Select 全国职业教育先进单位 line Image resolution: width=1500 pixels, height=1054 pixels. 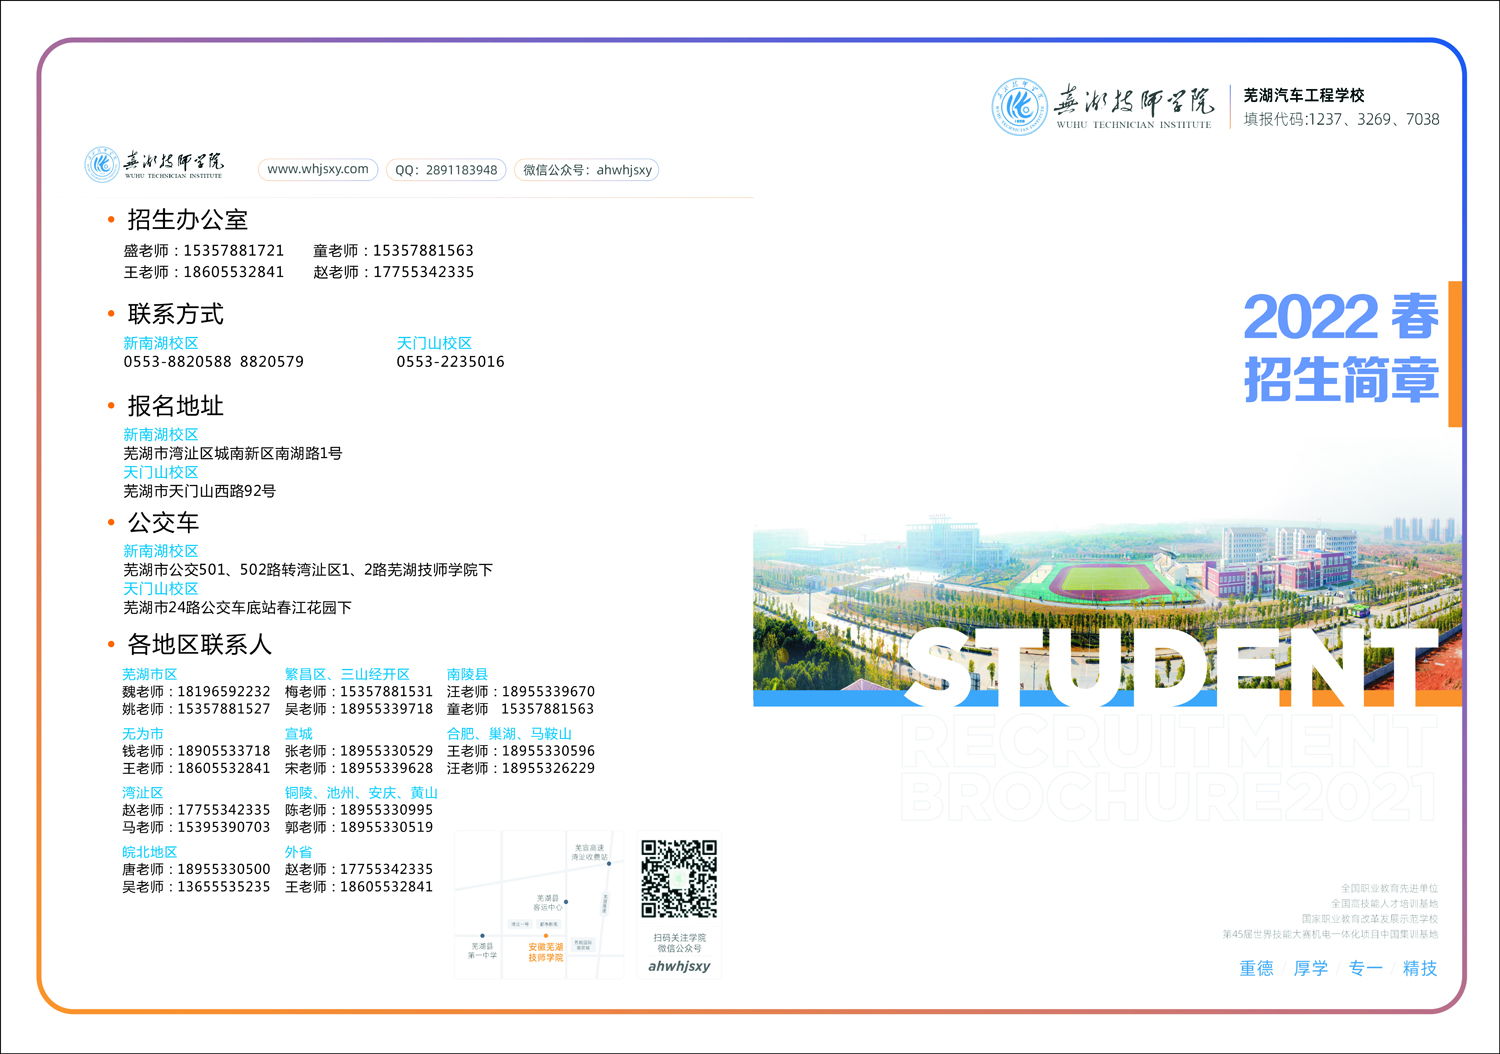(x=1389, y=888)
